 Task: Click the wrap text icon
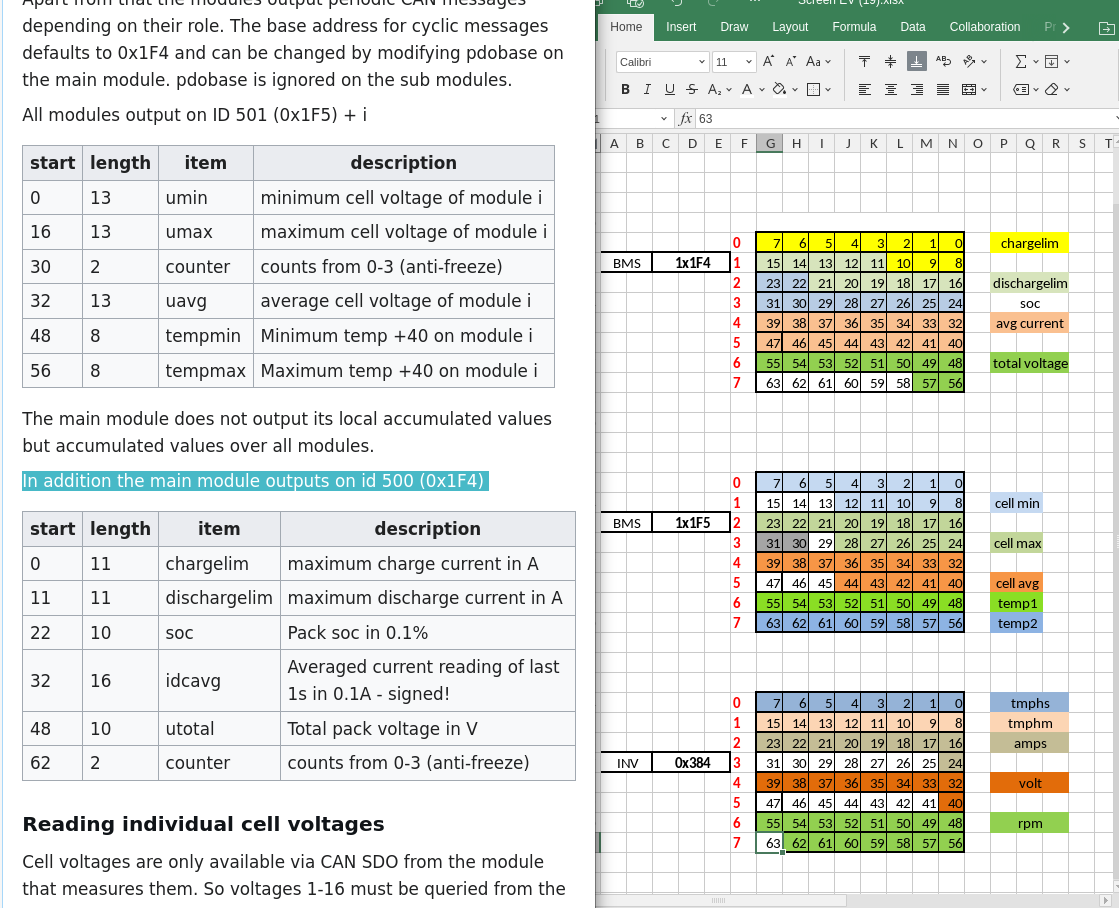tap(943, 62)
